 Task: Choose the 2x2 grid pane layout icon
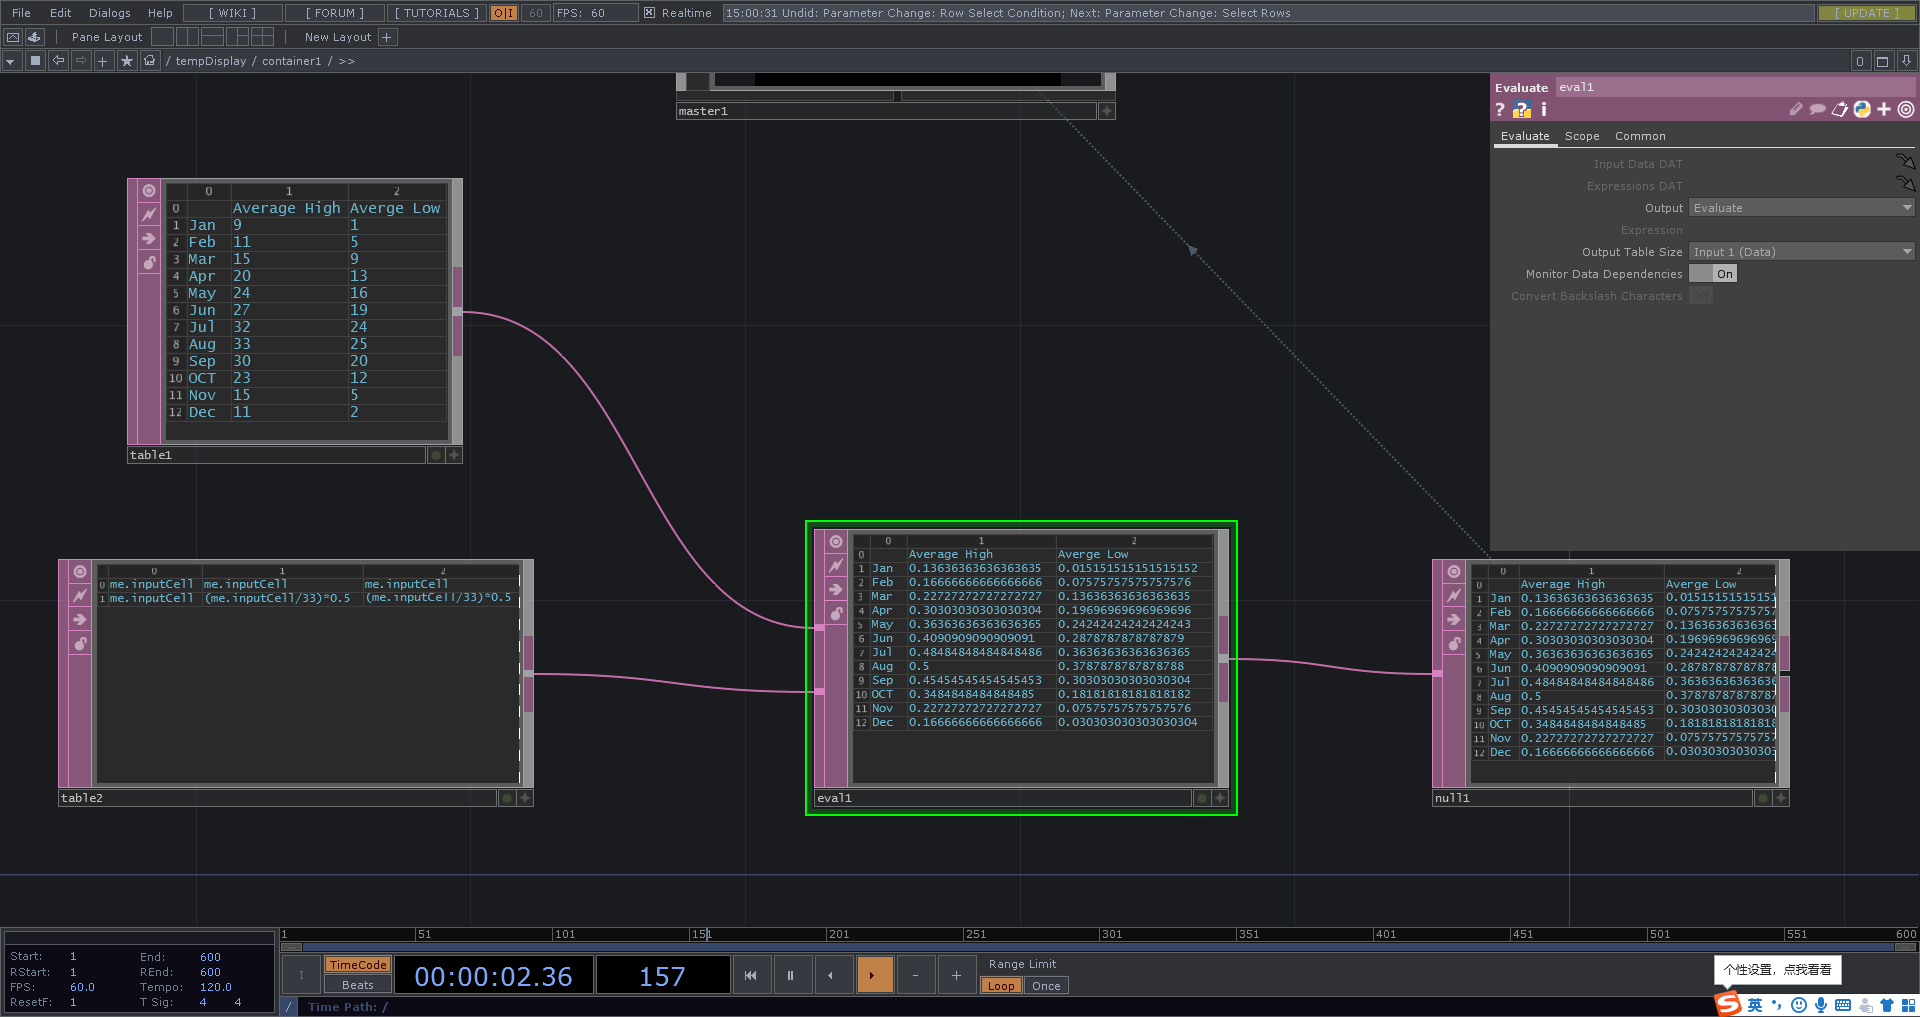[263, 37]
